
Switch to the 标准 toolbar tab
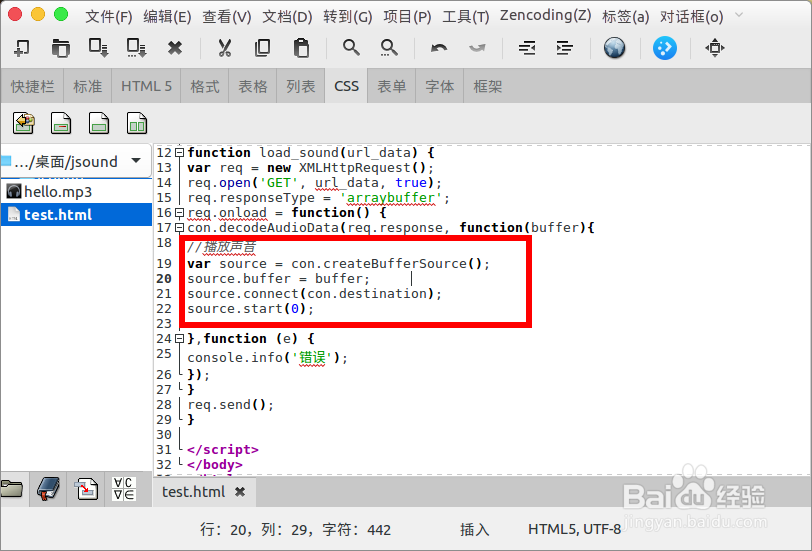pos(88,86)
